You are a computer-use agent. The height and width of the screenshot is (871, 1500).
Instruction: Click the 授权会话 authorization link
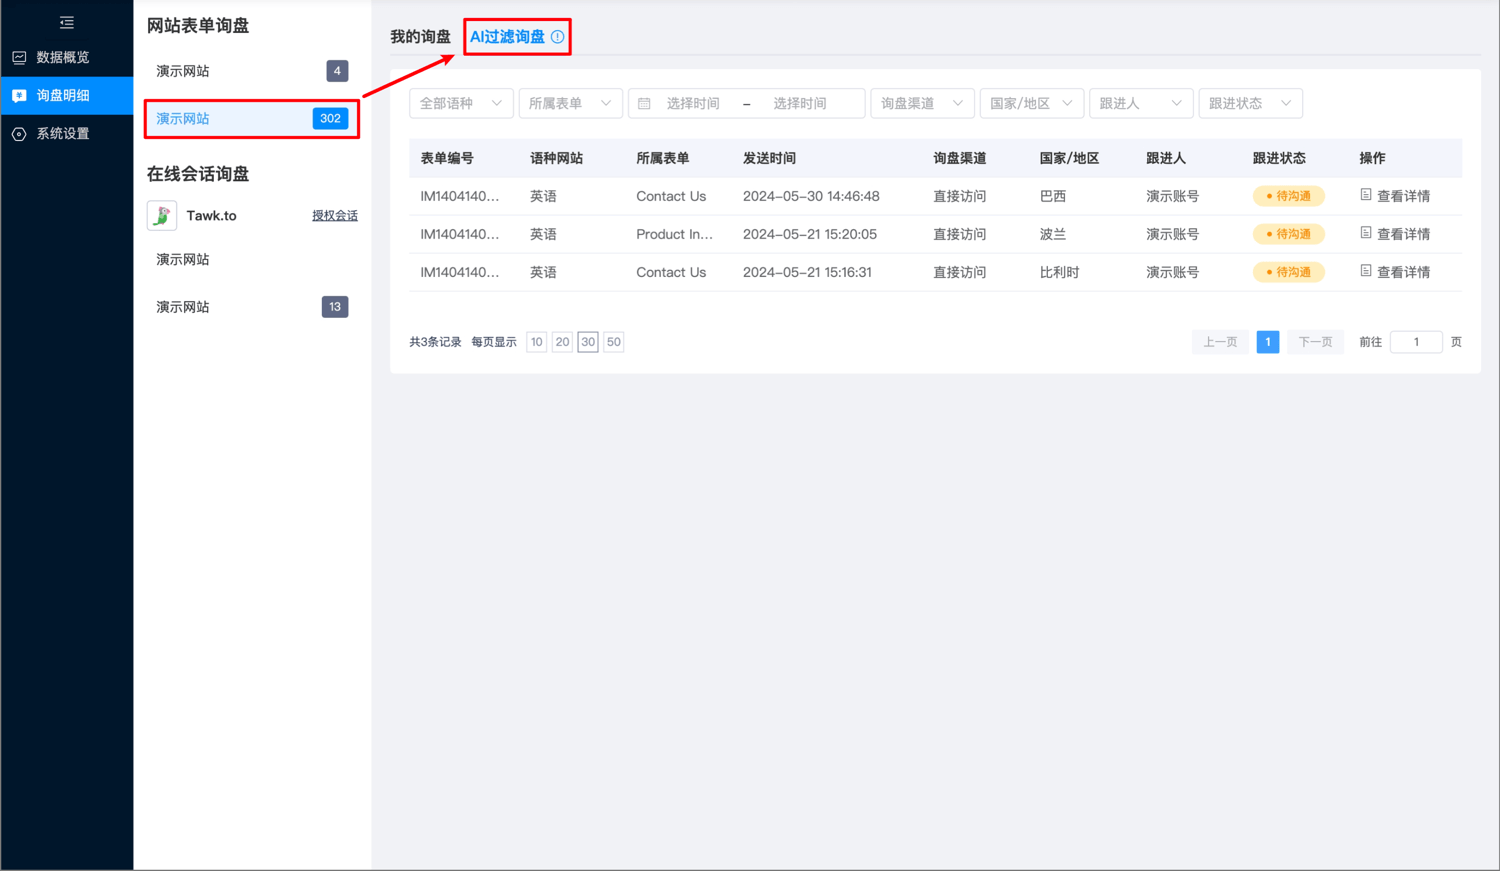tap(335, 214)
